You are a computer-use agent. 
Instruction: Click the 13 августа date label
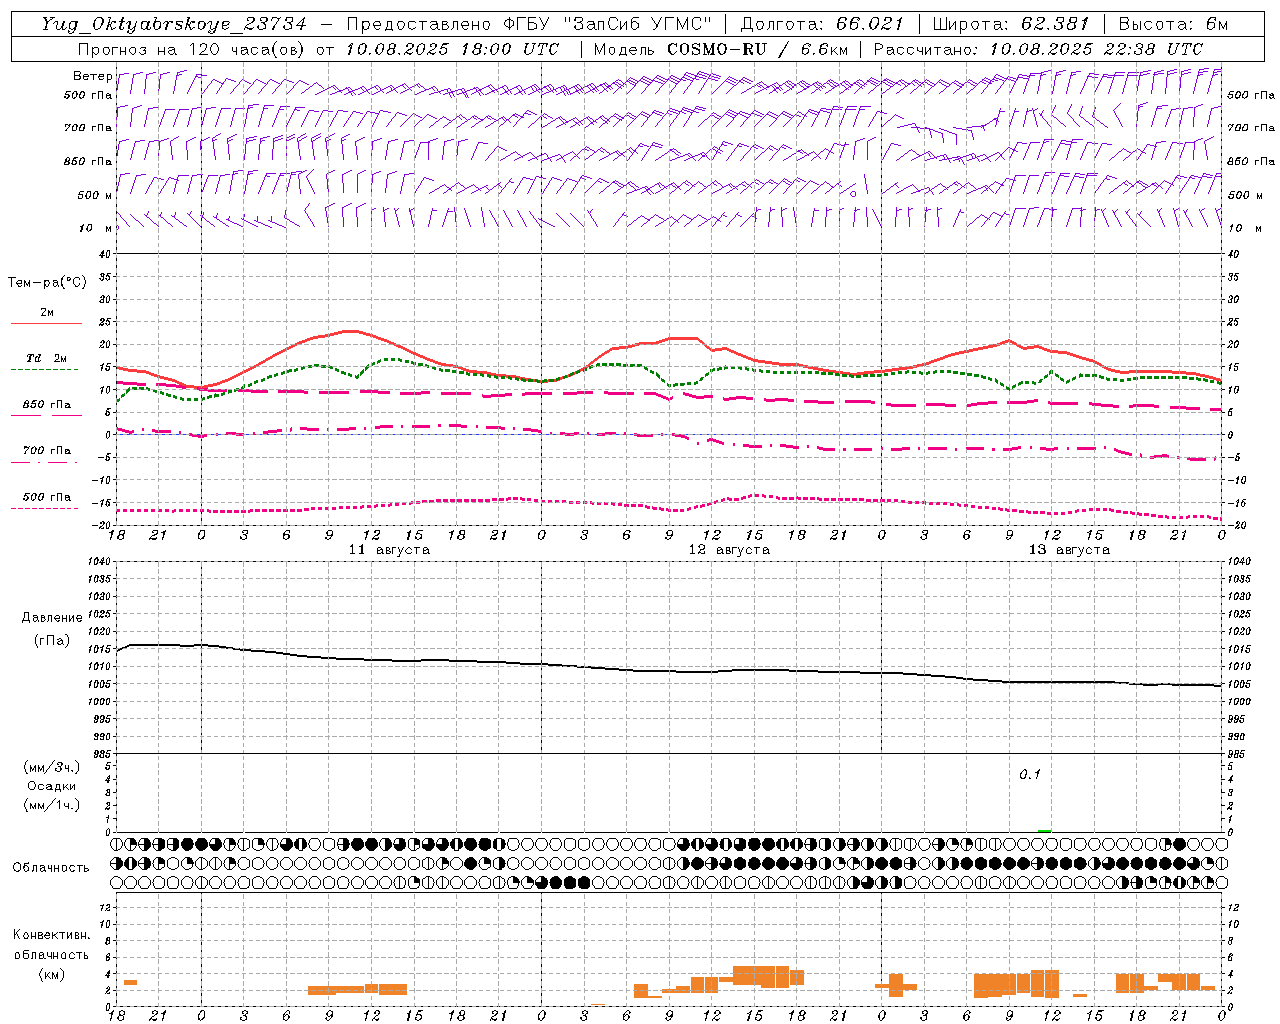click(1069, 550)
